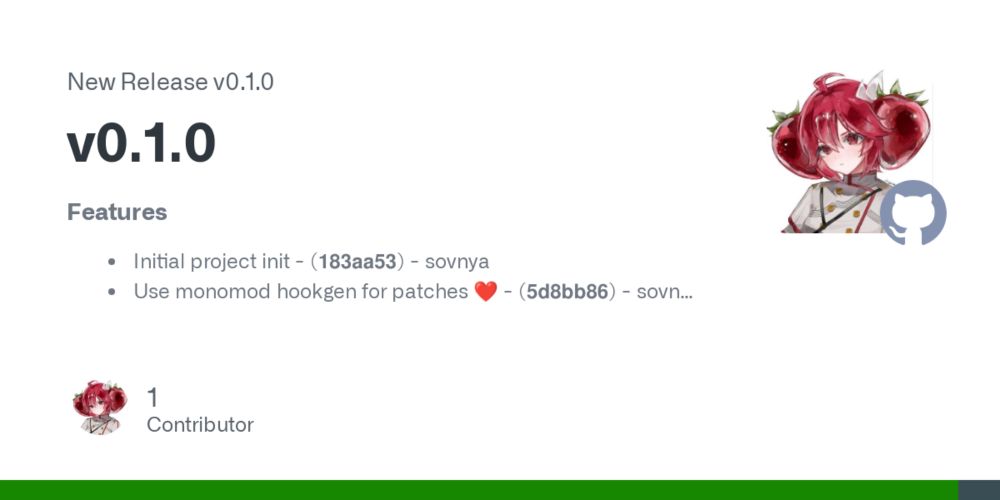Screen dimensions: 1000x500
Task: Open the large strawberry-haired avatar image
Action: [x=849, y=152]
